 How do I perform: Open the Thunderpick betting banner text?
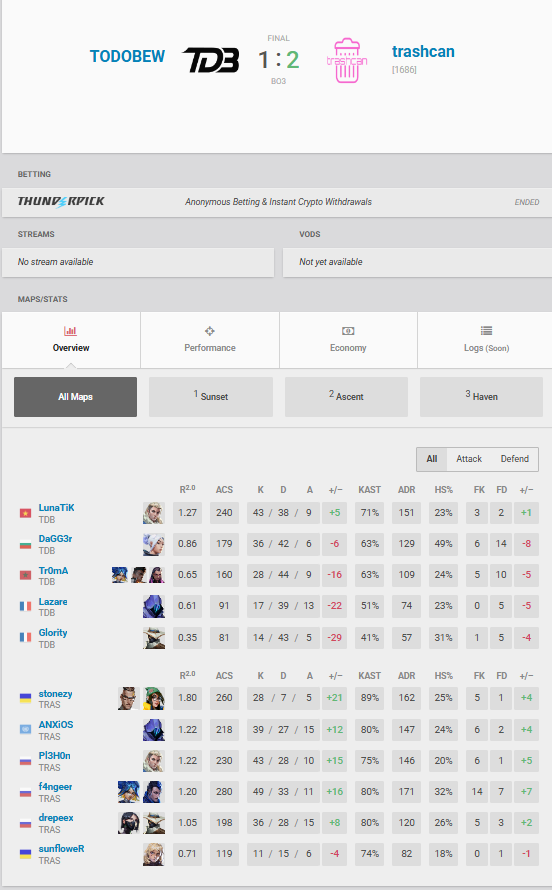[x=279, y=202]
